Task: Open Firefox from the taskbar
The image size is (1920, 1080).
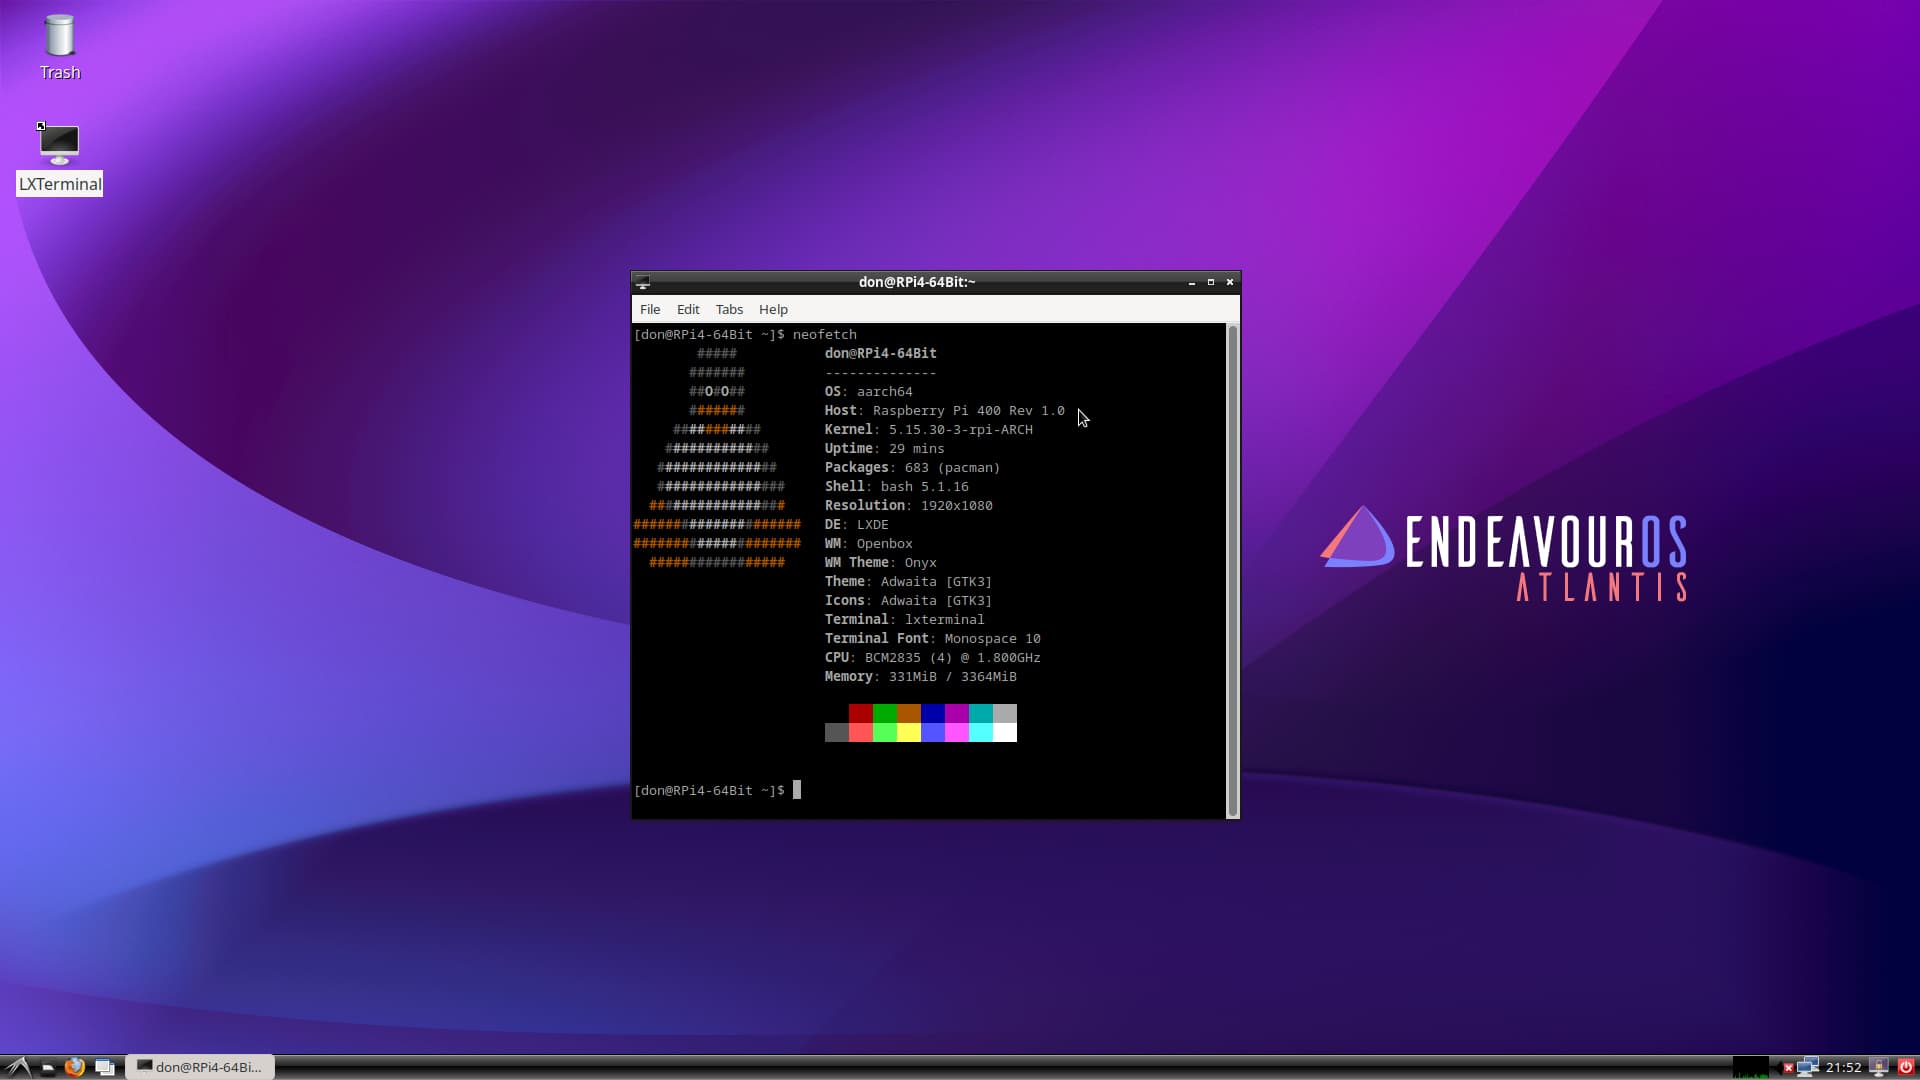Action: pos(75,1067)
